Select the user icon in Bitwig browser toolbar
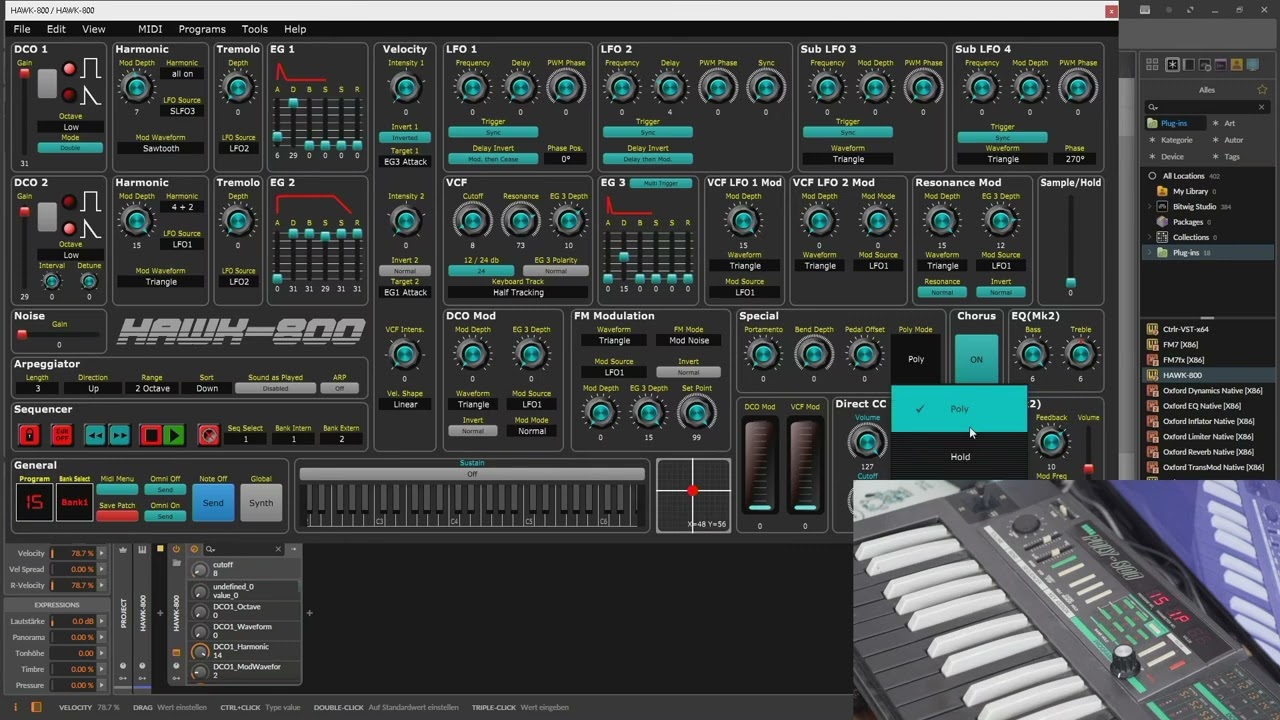1280x720 pixels. point(1237,65)
